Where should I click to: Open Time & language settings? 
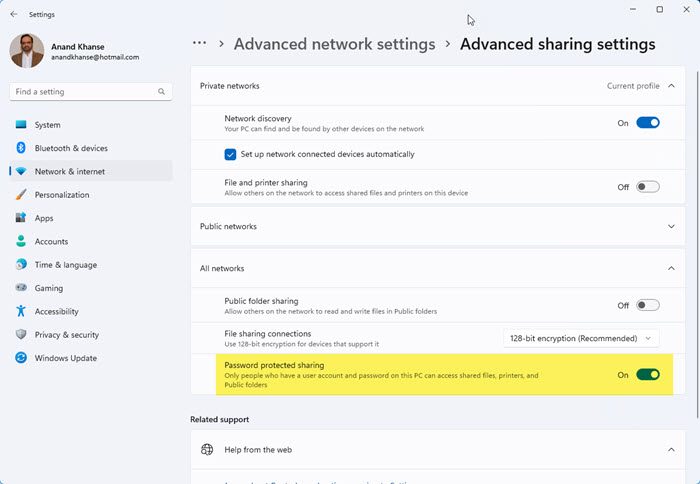coord(66,265)
